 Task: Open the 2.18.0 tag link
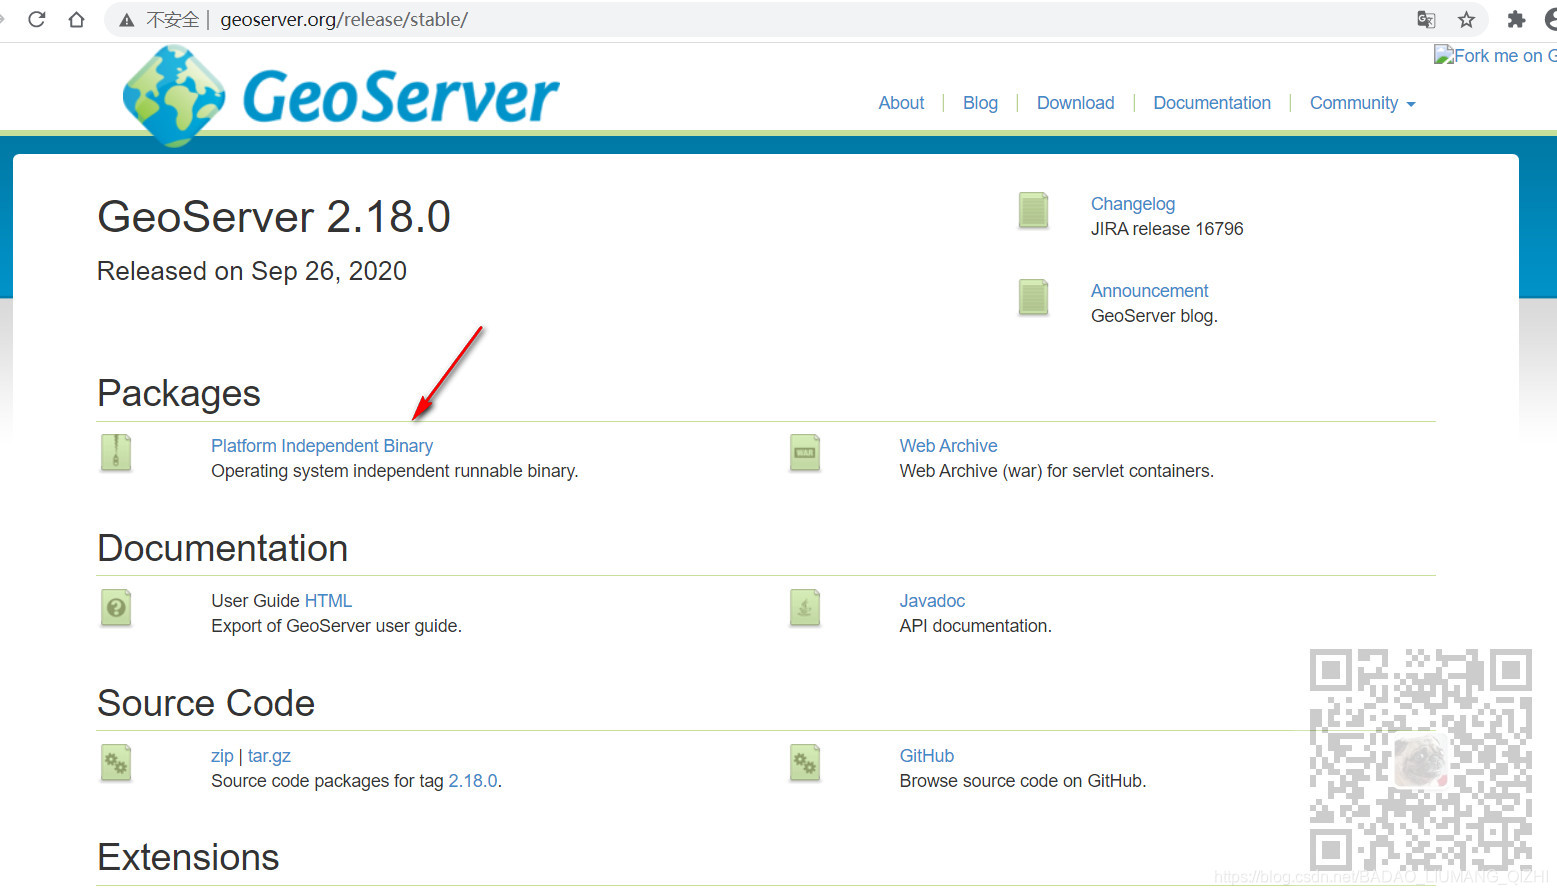click(472, 781)
